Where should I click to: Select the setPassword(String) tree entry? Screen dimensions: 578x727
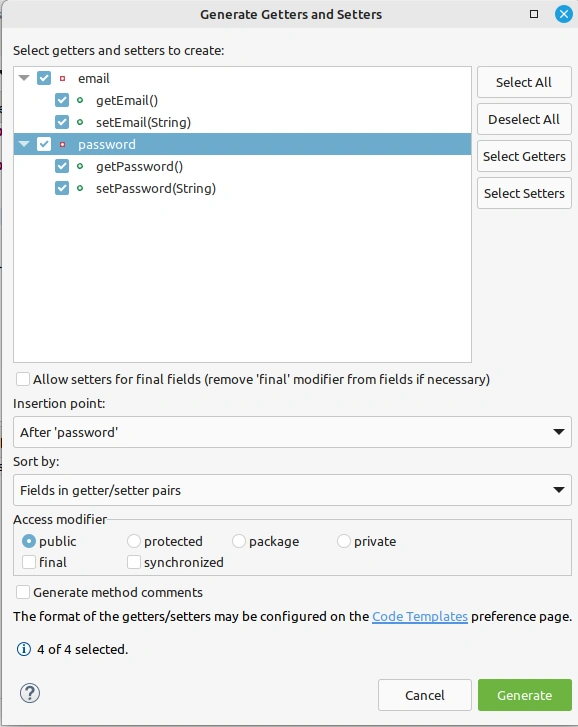[156, 189]
